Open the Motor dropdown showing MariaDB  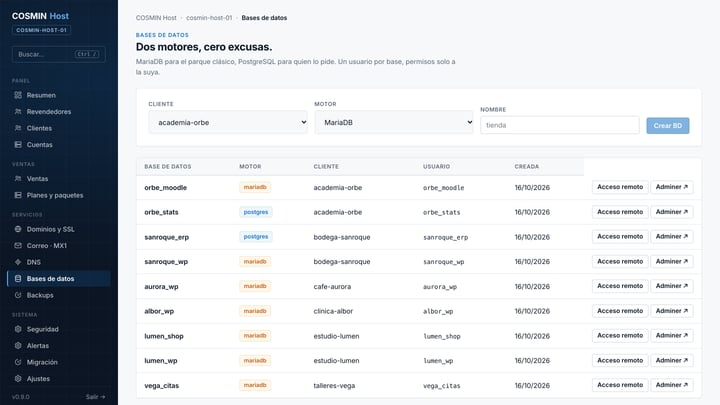394,122
